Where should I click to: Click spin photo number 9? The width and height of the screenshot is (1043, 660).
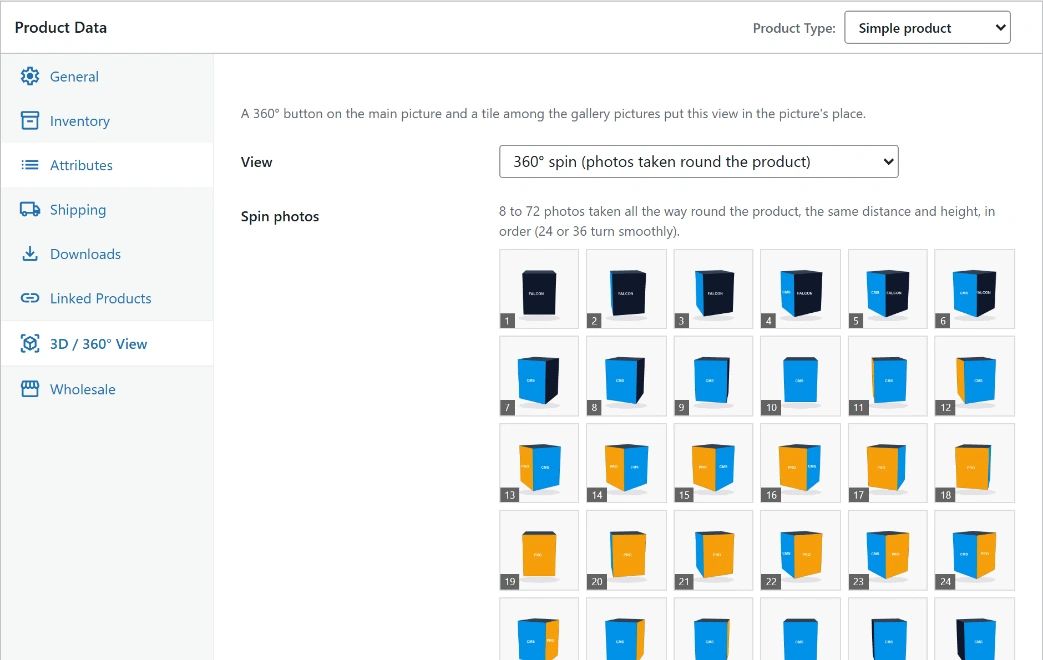pyautogui.click(x=713, y=376)
